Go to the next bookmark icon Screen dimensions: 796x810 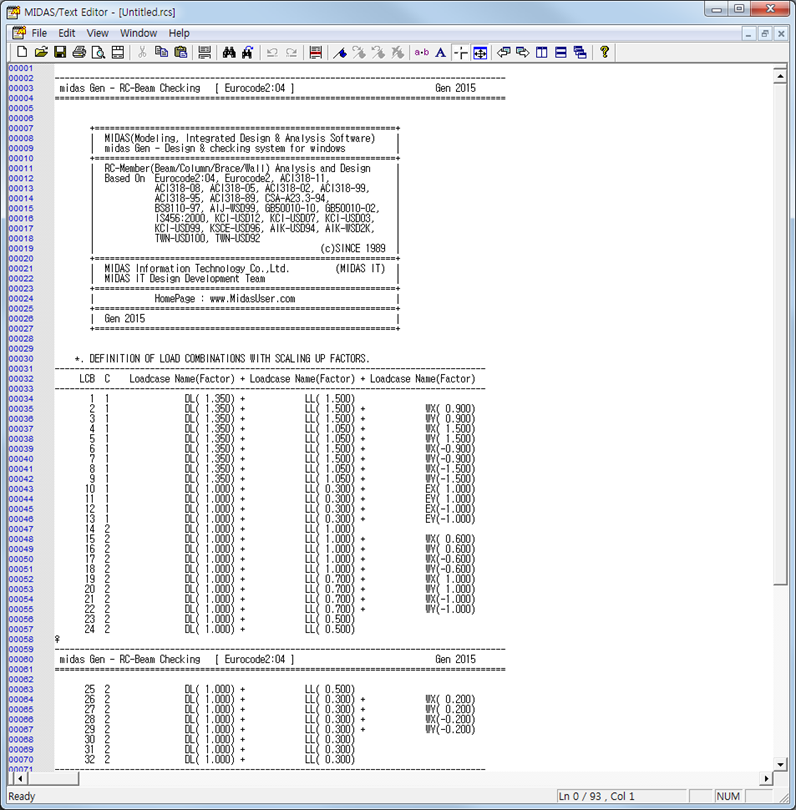(x=359, y=52)
